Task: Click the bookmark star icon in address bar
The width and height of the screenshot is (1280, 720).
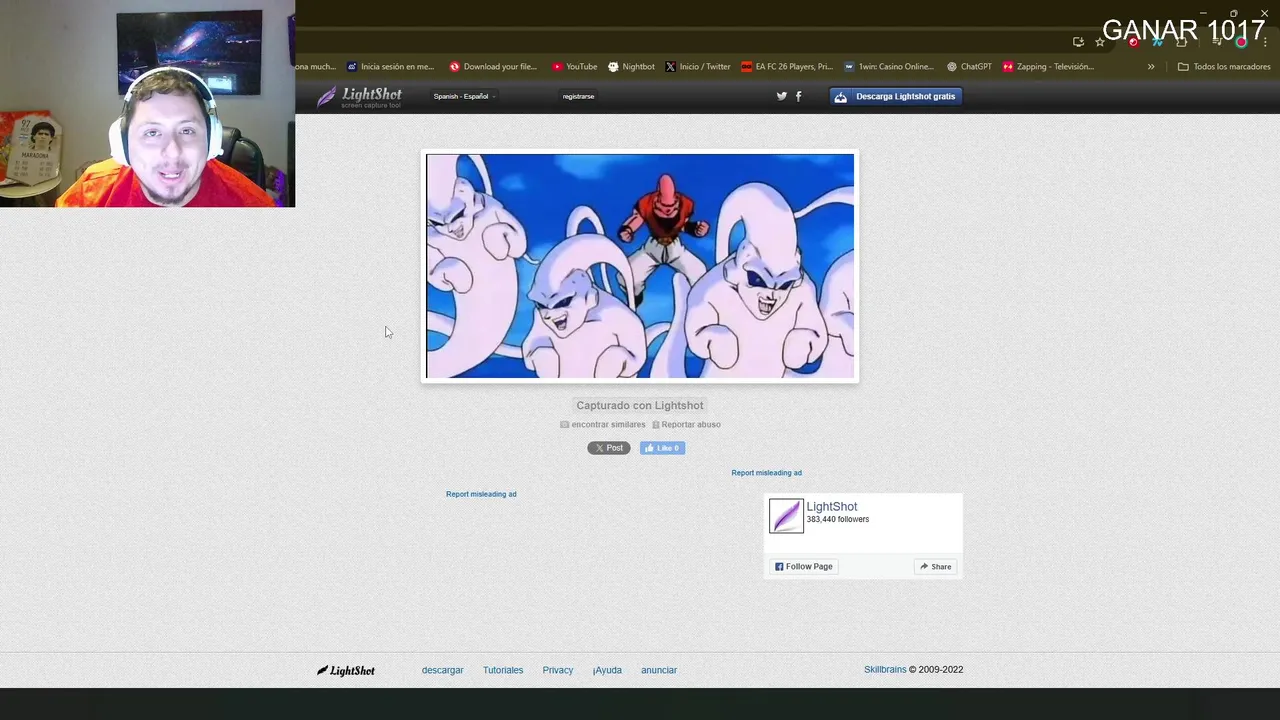Action: point(1100,42)
